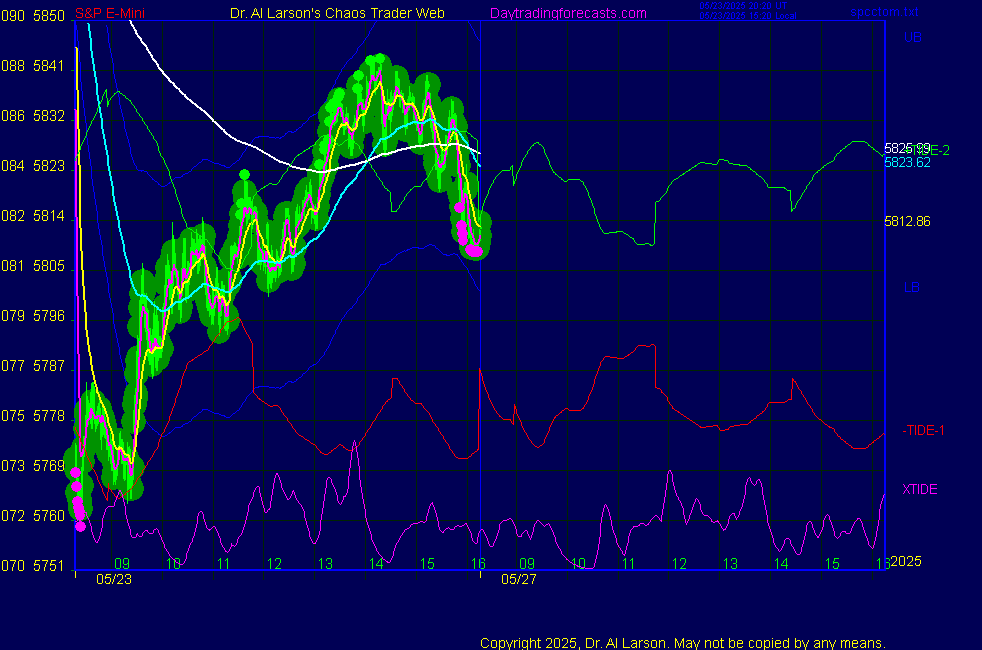Select the "LB" lower band label
The image size is (982, 650).
911,287
